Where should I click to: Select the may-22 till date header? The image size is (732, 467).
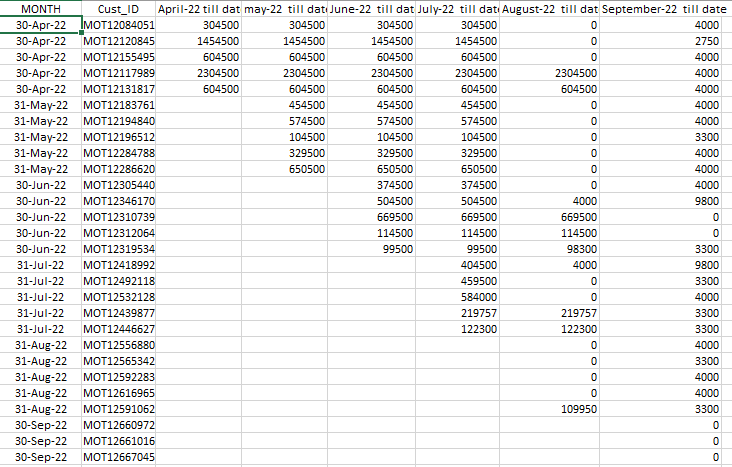point(284,8)
